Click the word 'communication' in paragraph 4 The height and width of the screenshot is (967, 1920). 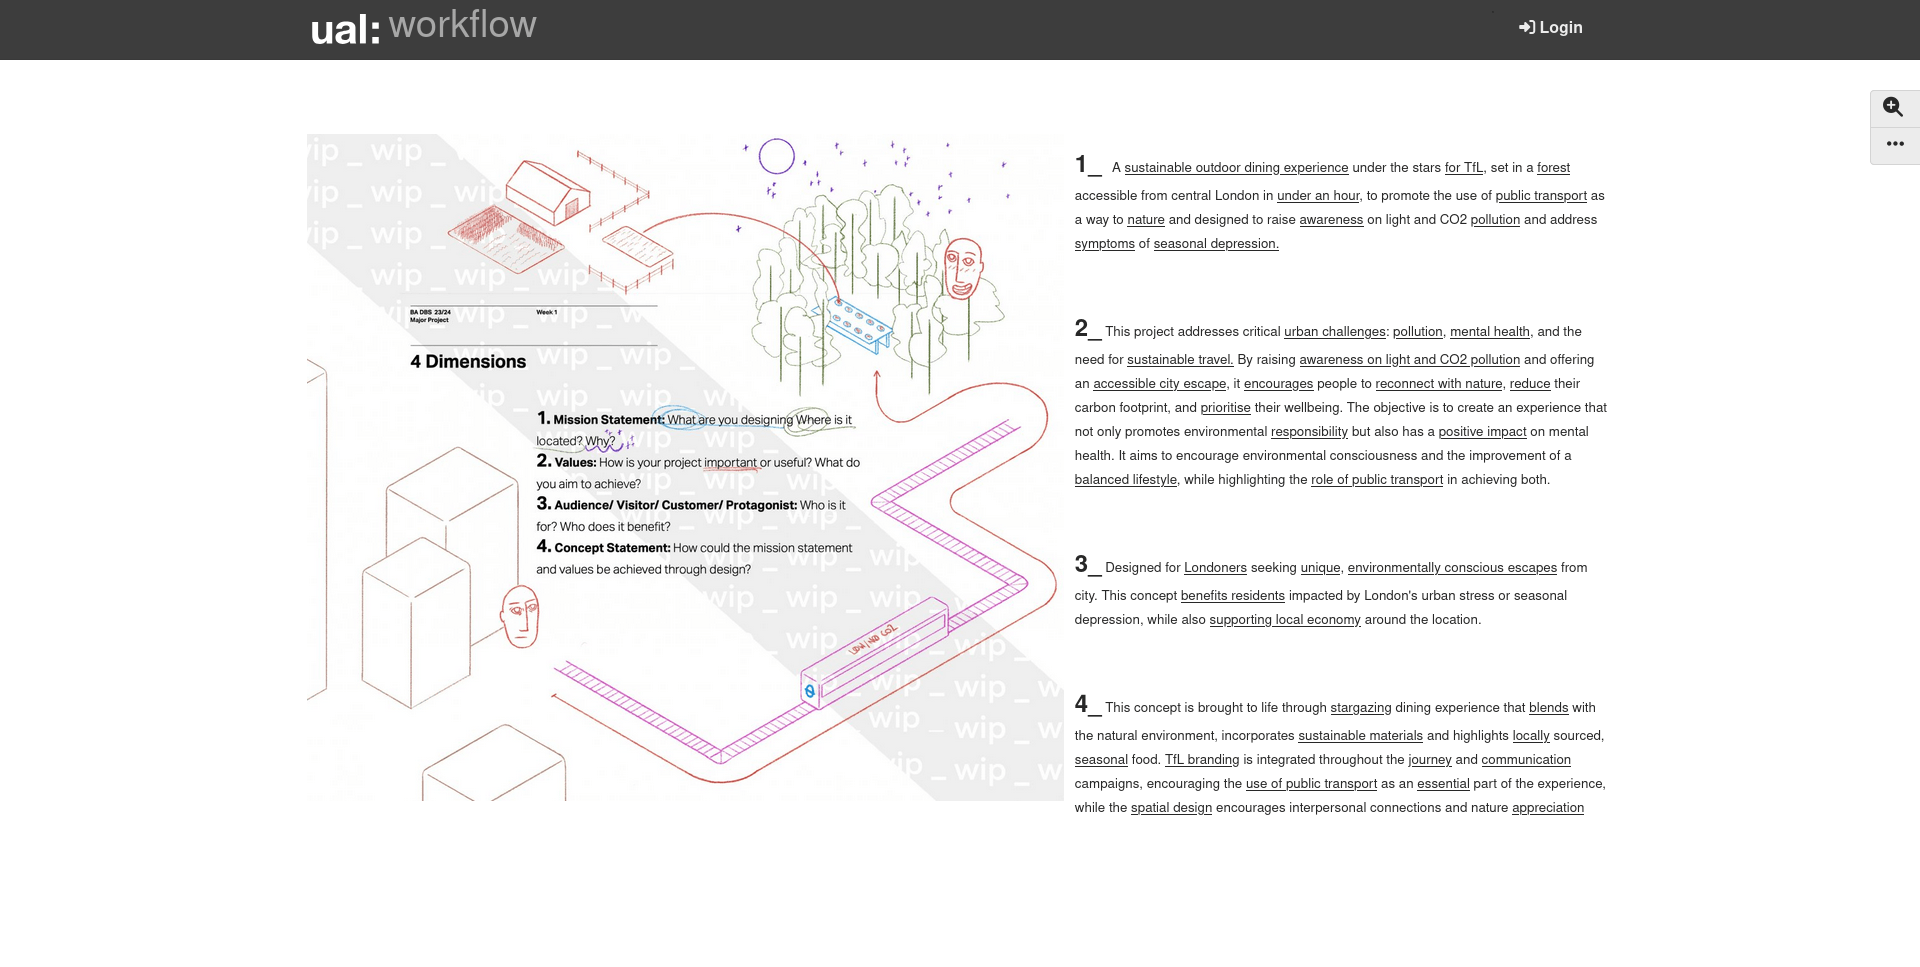[x=1526, y=760]
